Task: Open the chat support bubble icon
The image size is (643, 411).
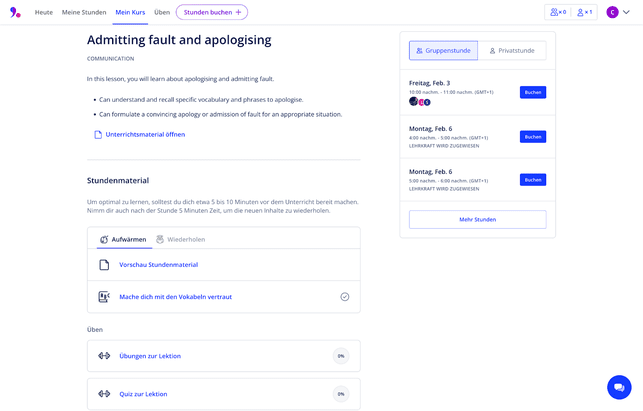Action: point(619,387)
